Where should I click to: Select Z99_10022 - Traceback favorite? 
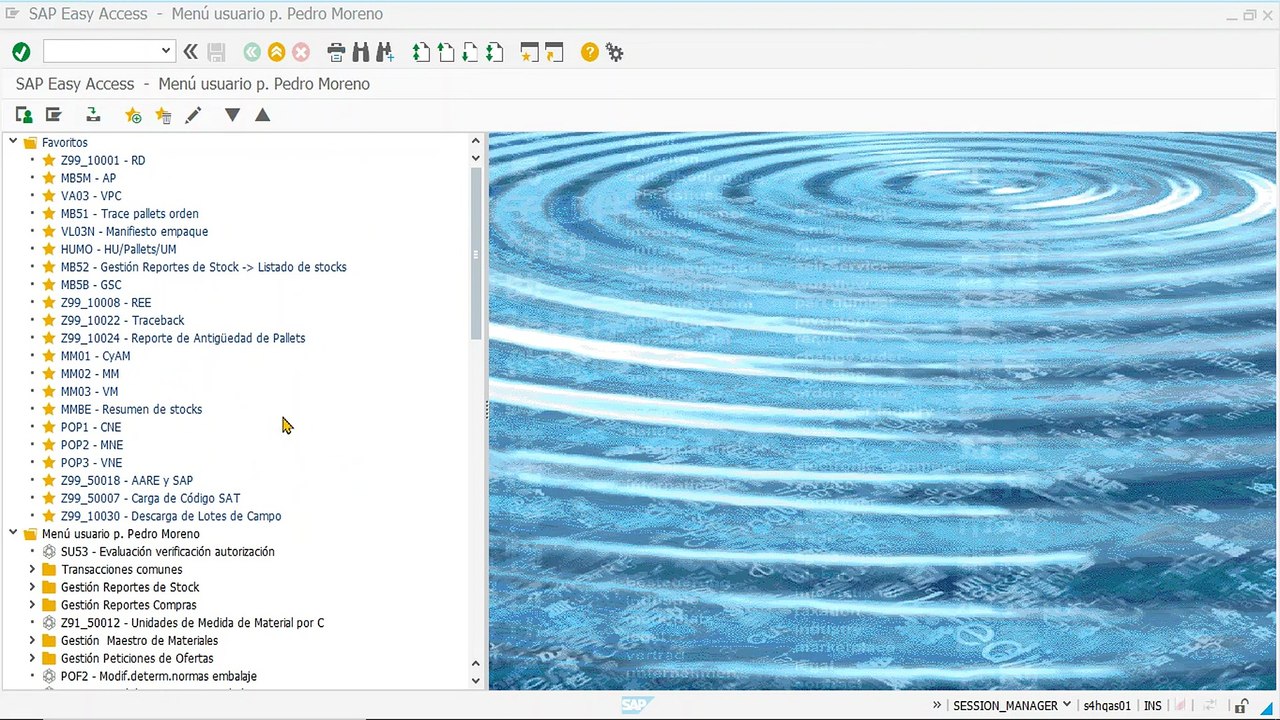122,320
